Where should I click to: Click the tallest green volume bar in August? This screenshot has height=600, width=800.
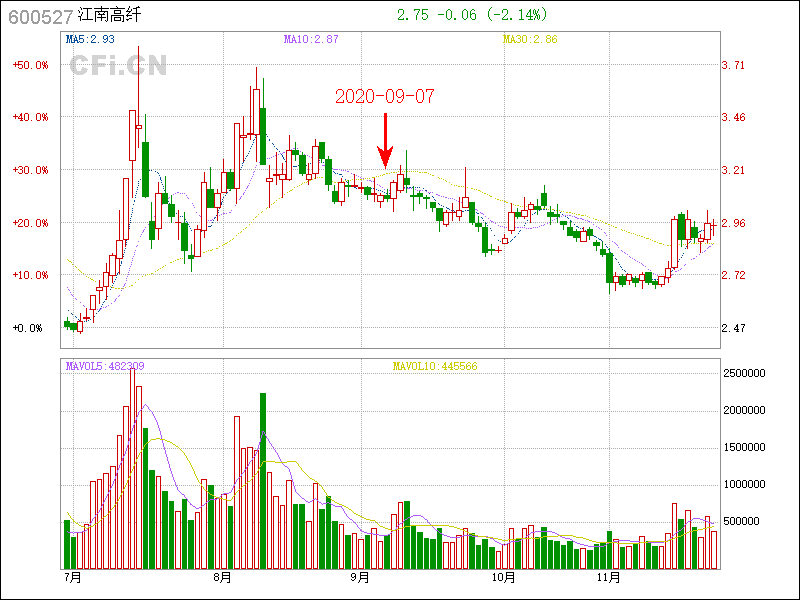(x=263, y=481)
